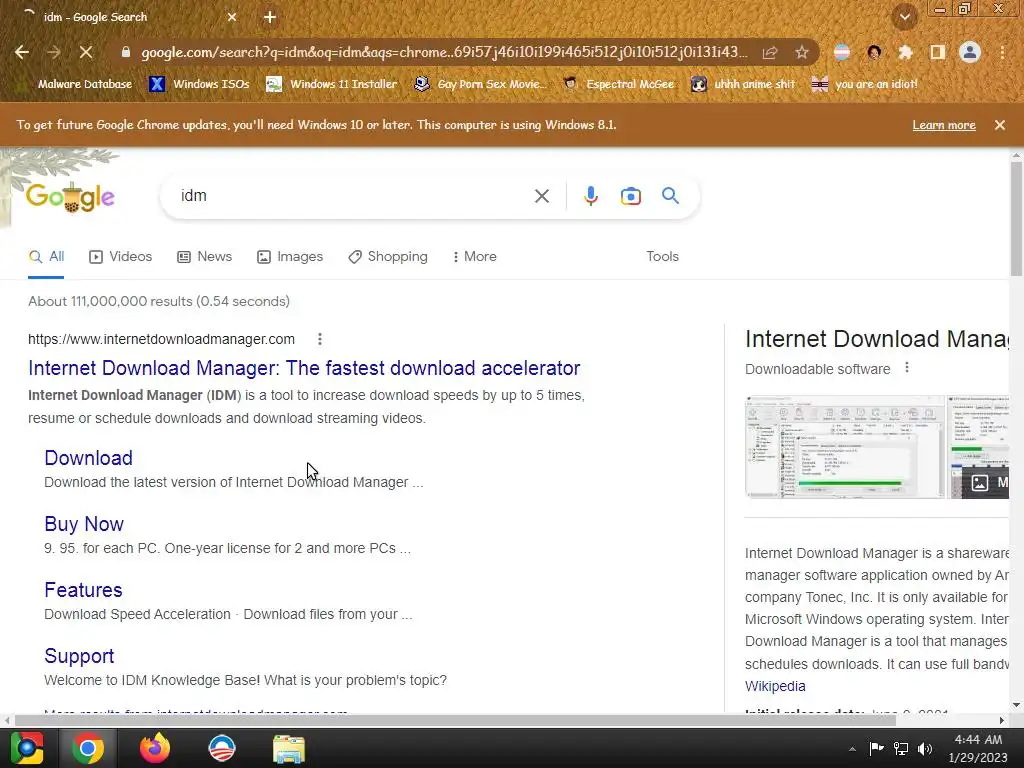
Task: Switch to the News tab
Action: coord(204,257)
